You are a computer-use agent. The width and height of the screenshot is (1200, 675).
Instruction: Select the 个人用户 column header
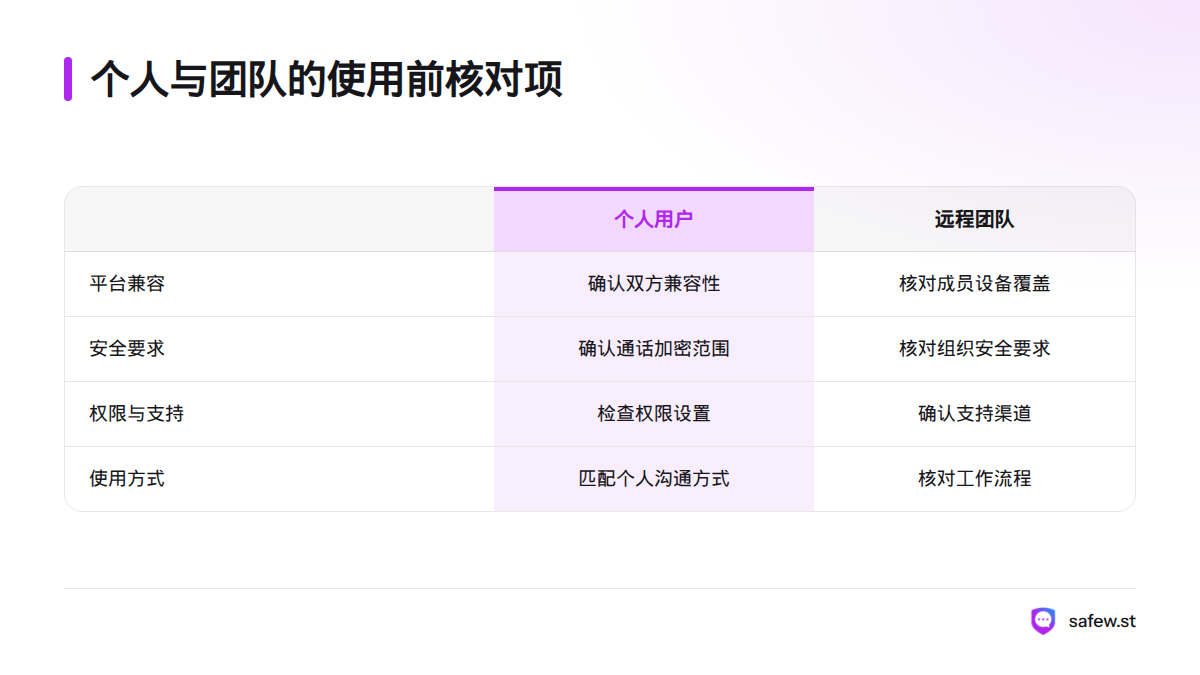pyautogui.click(x=654, y=220)
